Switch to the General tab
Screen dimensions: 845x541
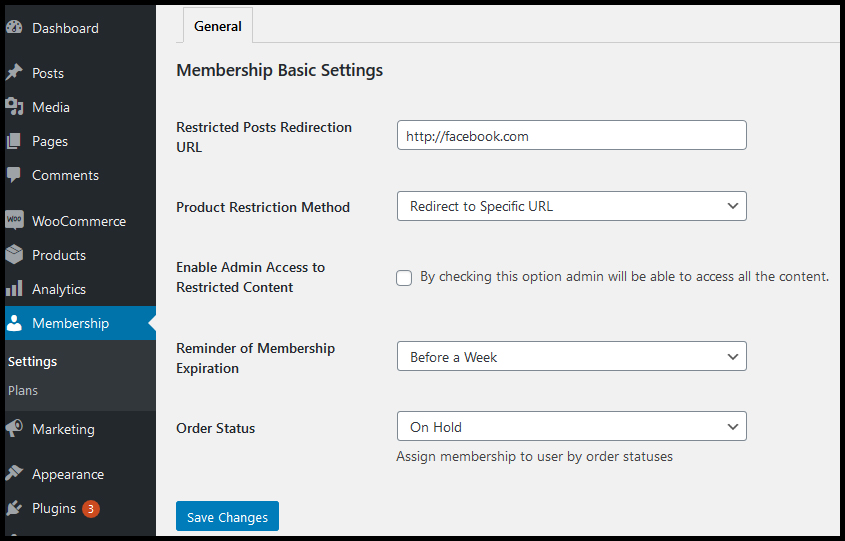(x=218, y=25)
